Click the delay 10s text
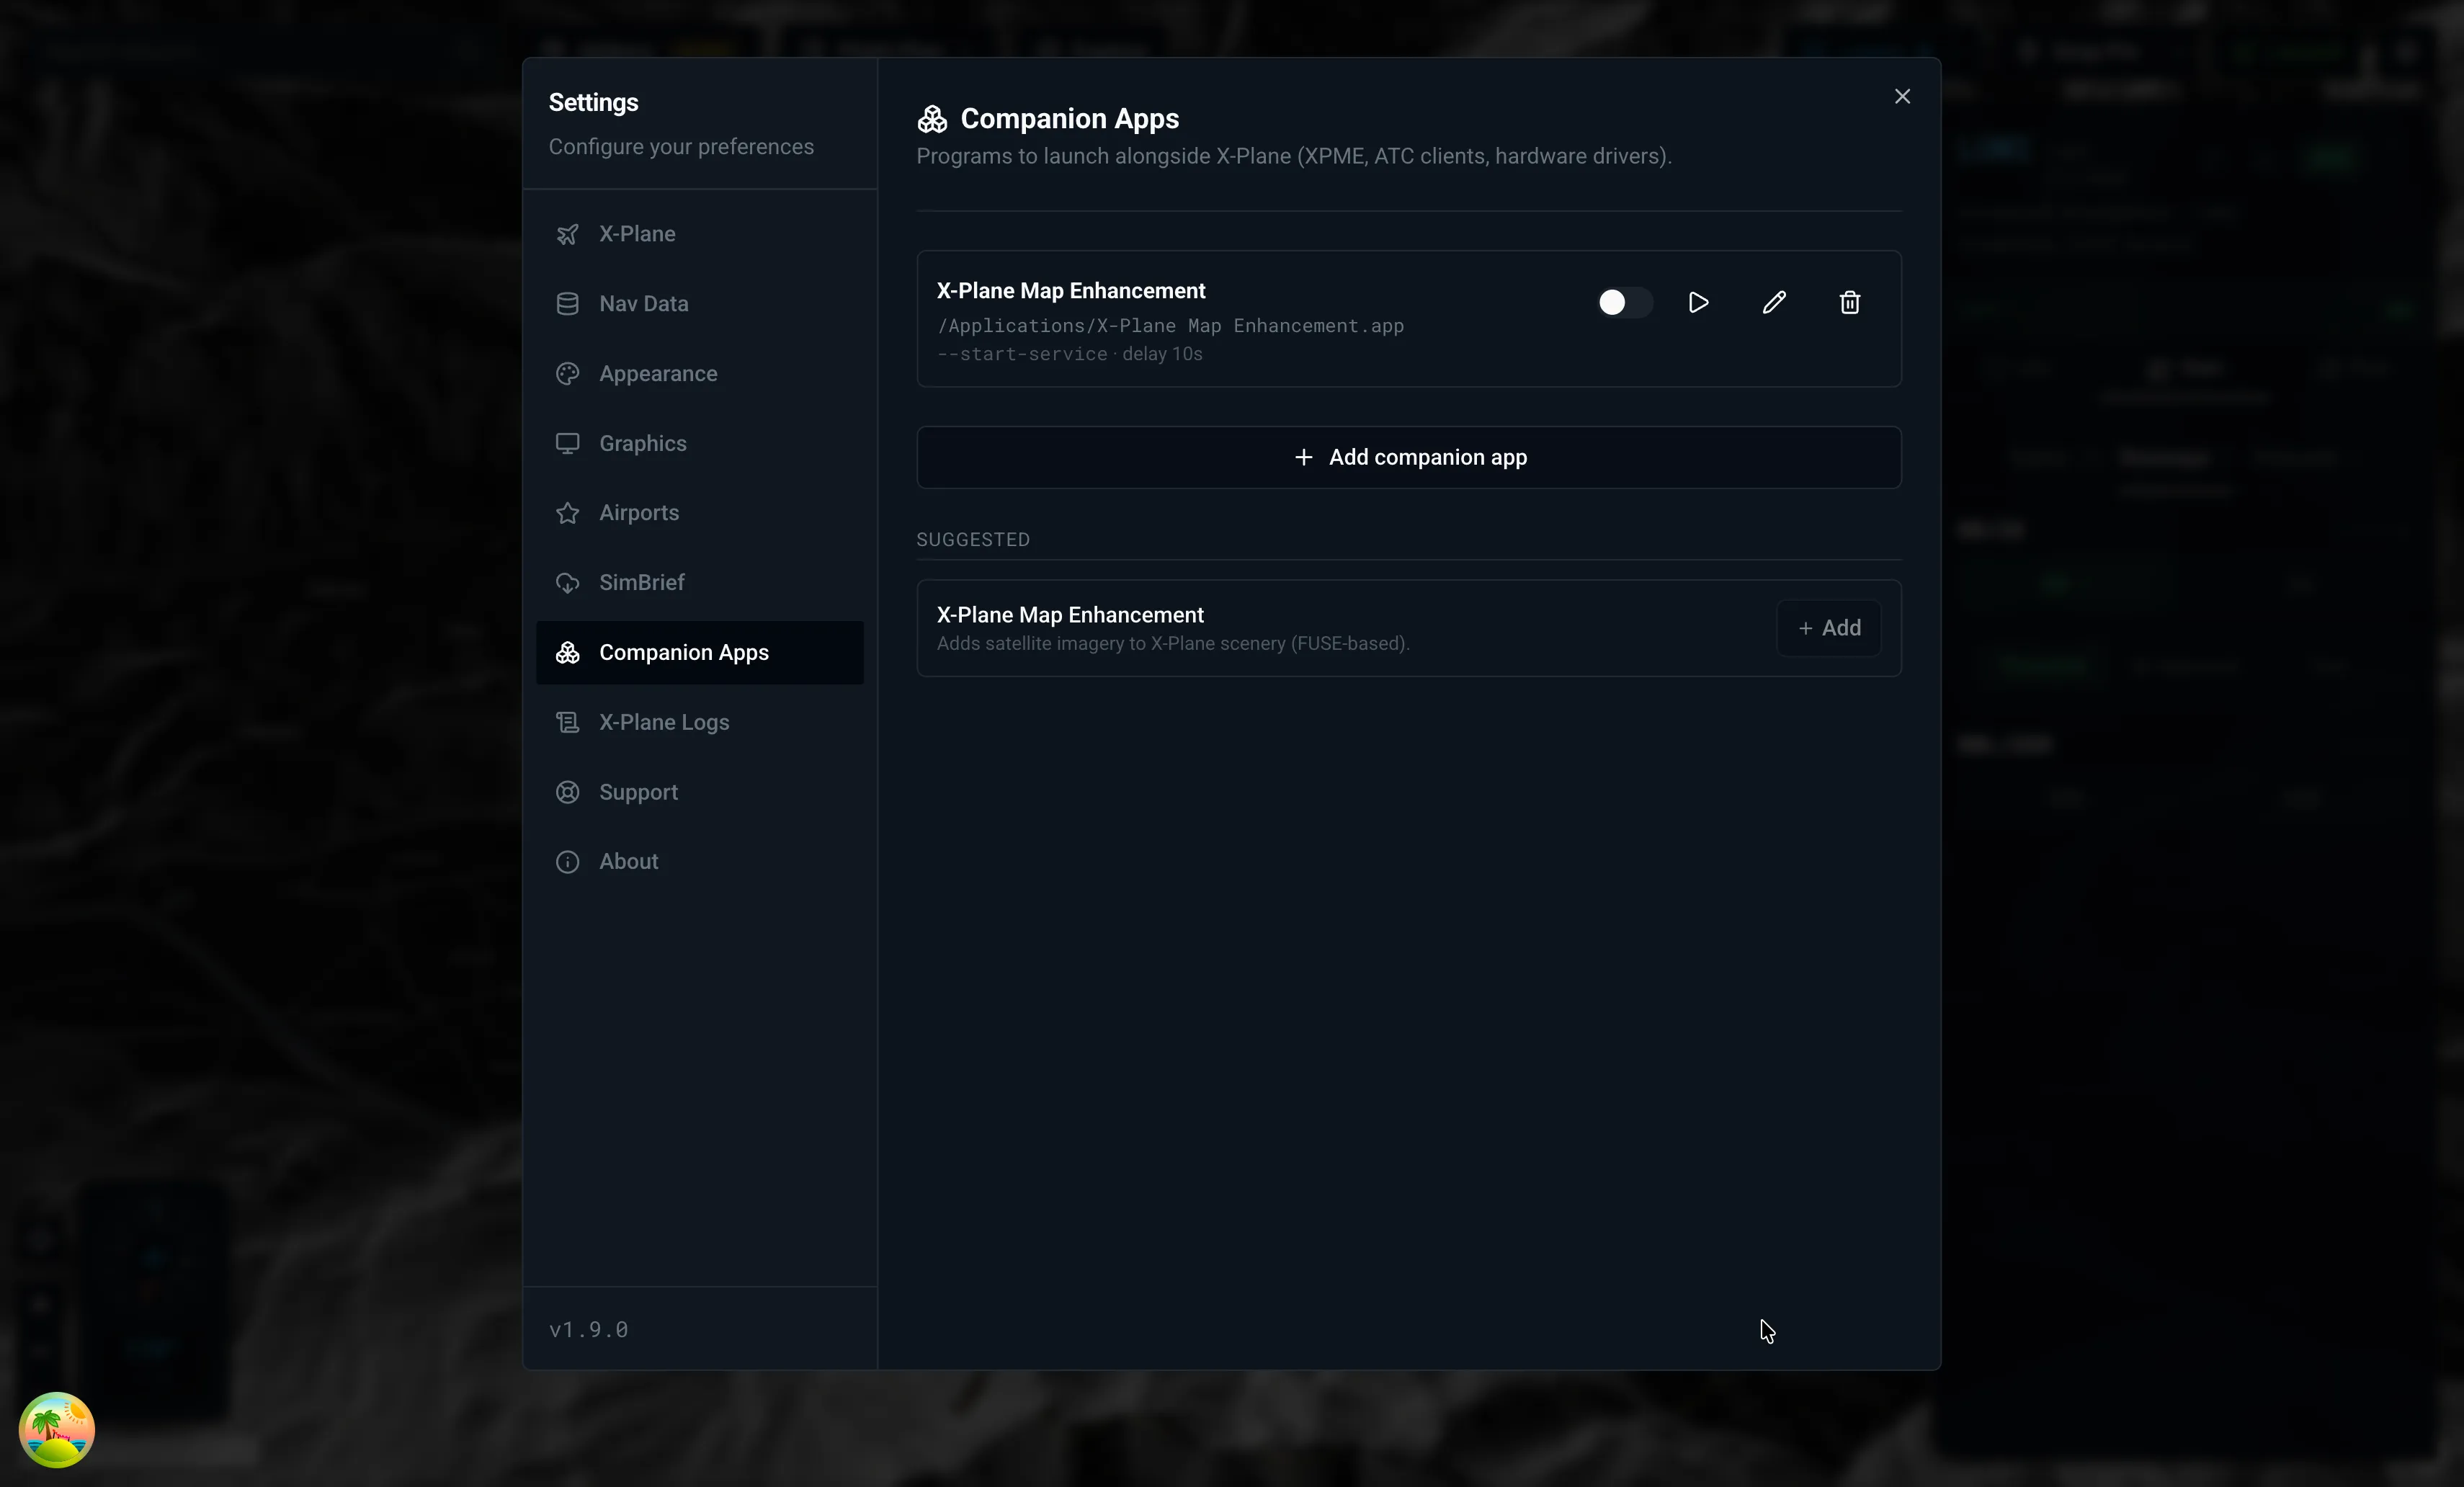Image resolution: width=2464 pixels, height=1487 pixels. (1162, 354)
